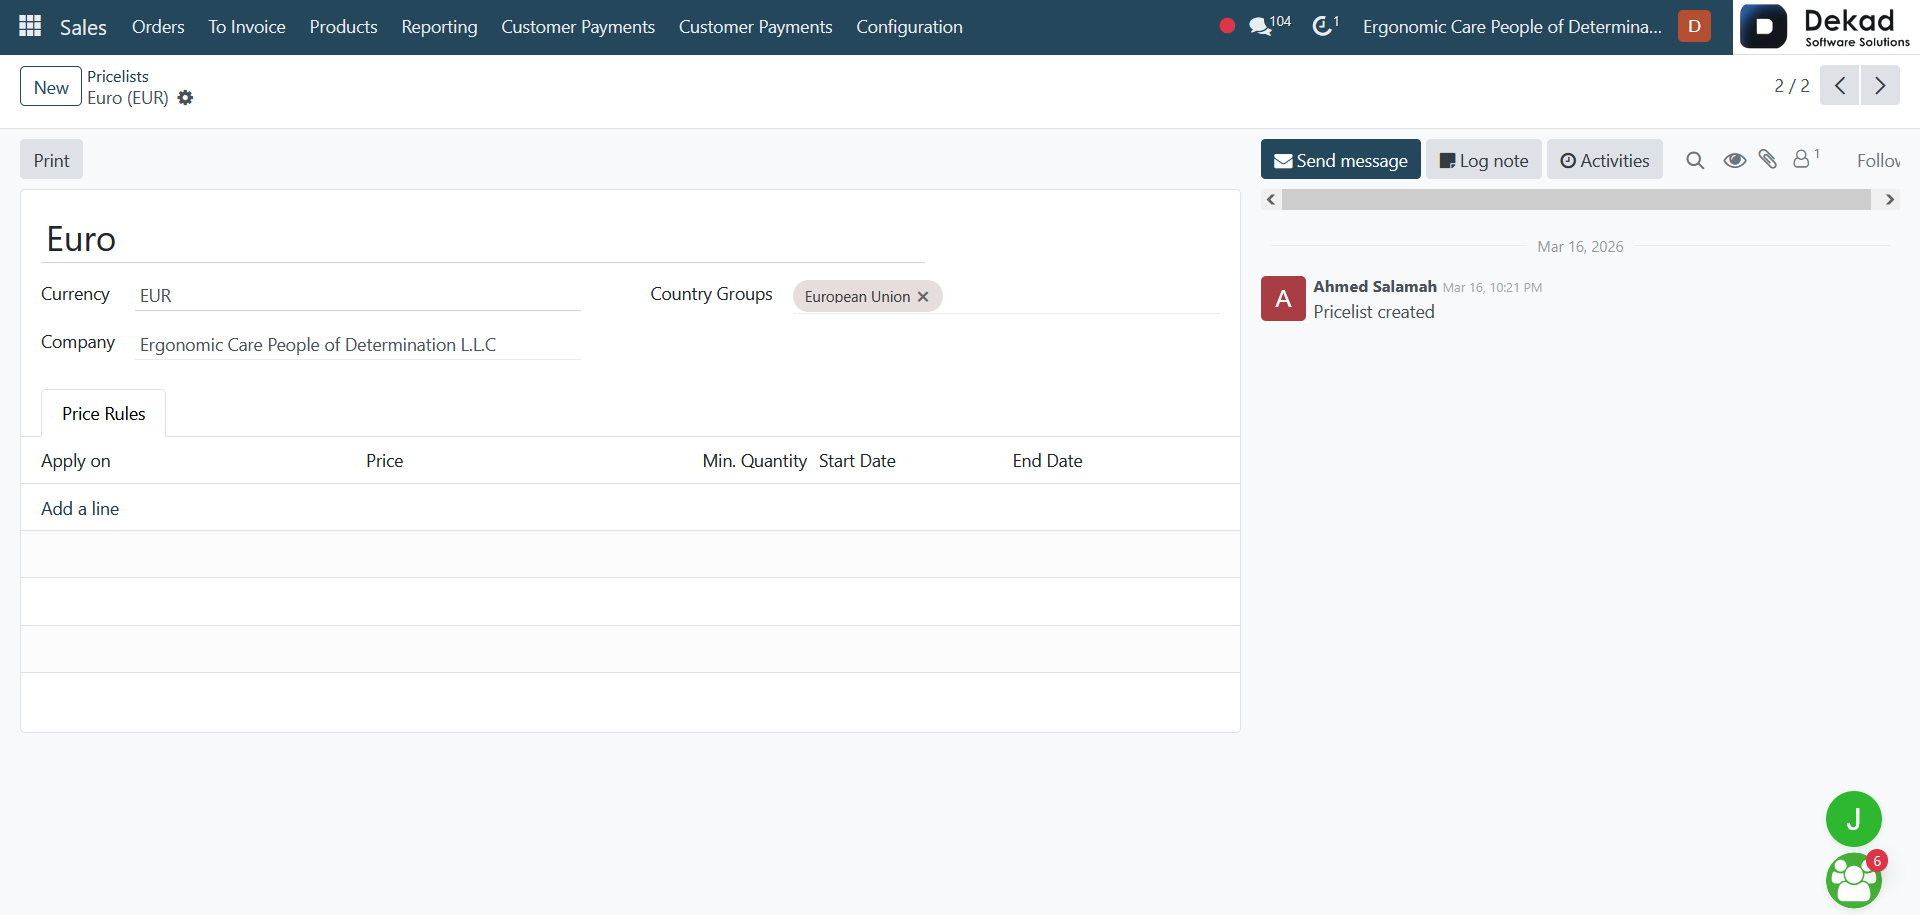Show followers list icon

[1805, 158]
